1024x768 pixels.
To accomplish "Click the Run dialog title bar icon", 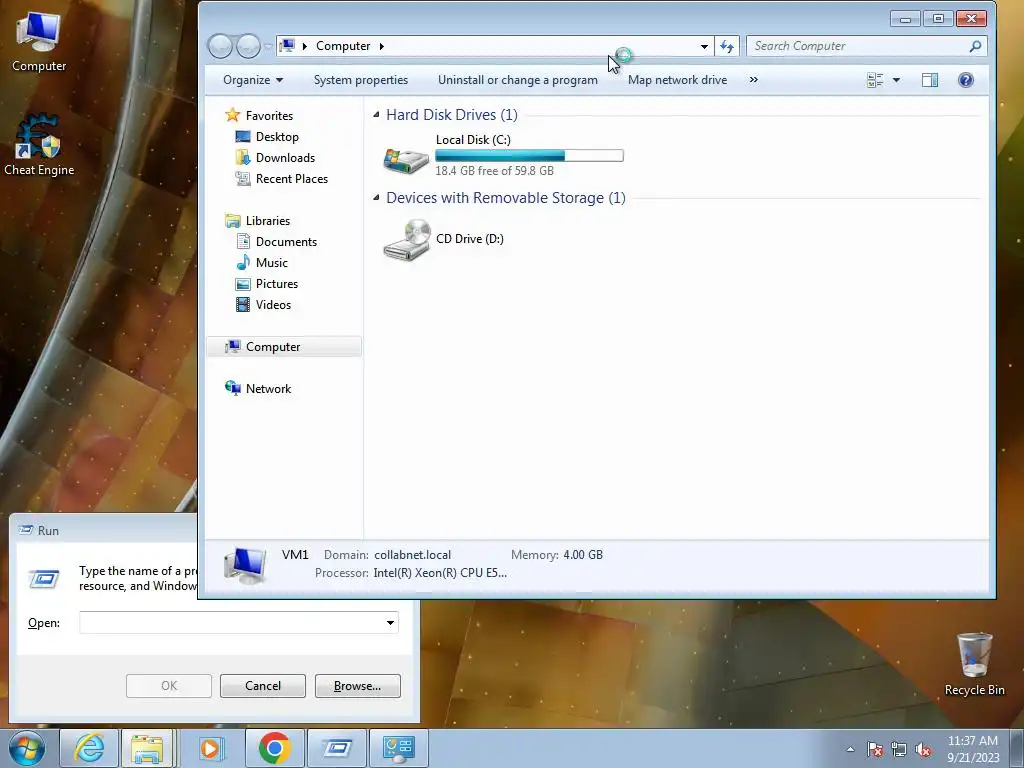I will 26,530.
